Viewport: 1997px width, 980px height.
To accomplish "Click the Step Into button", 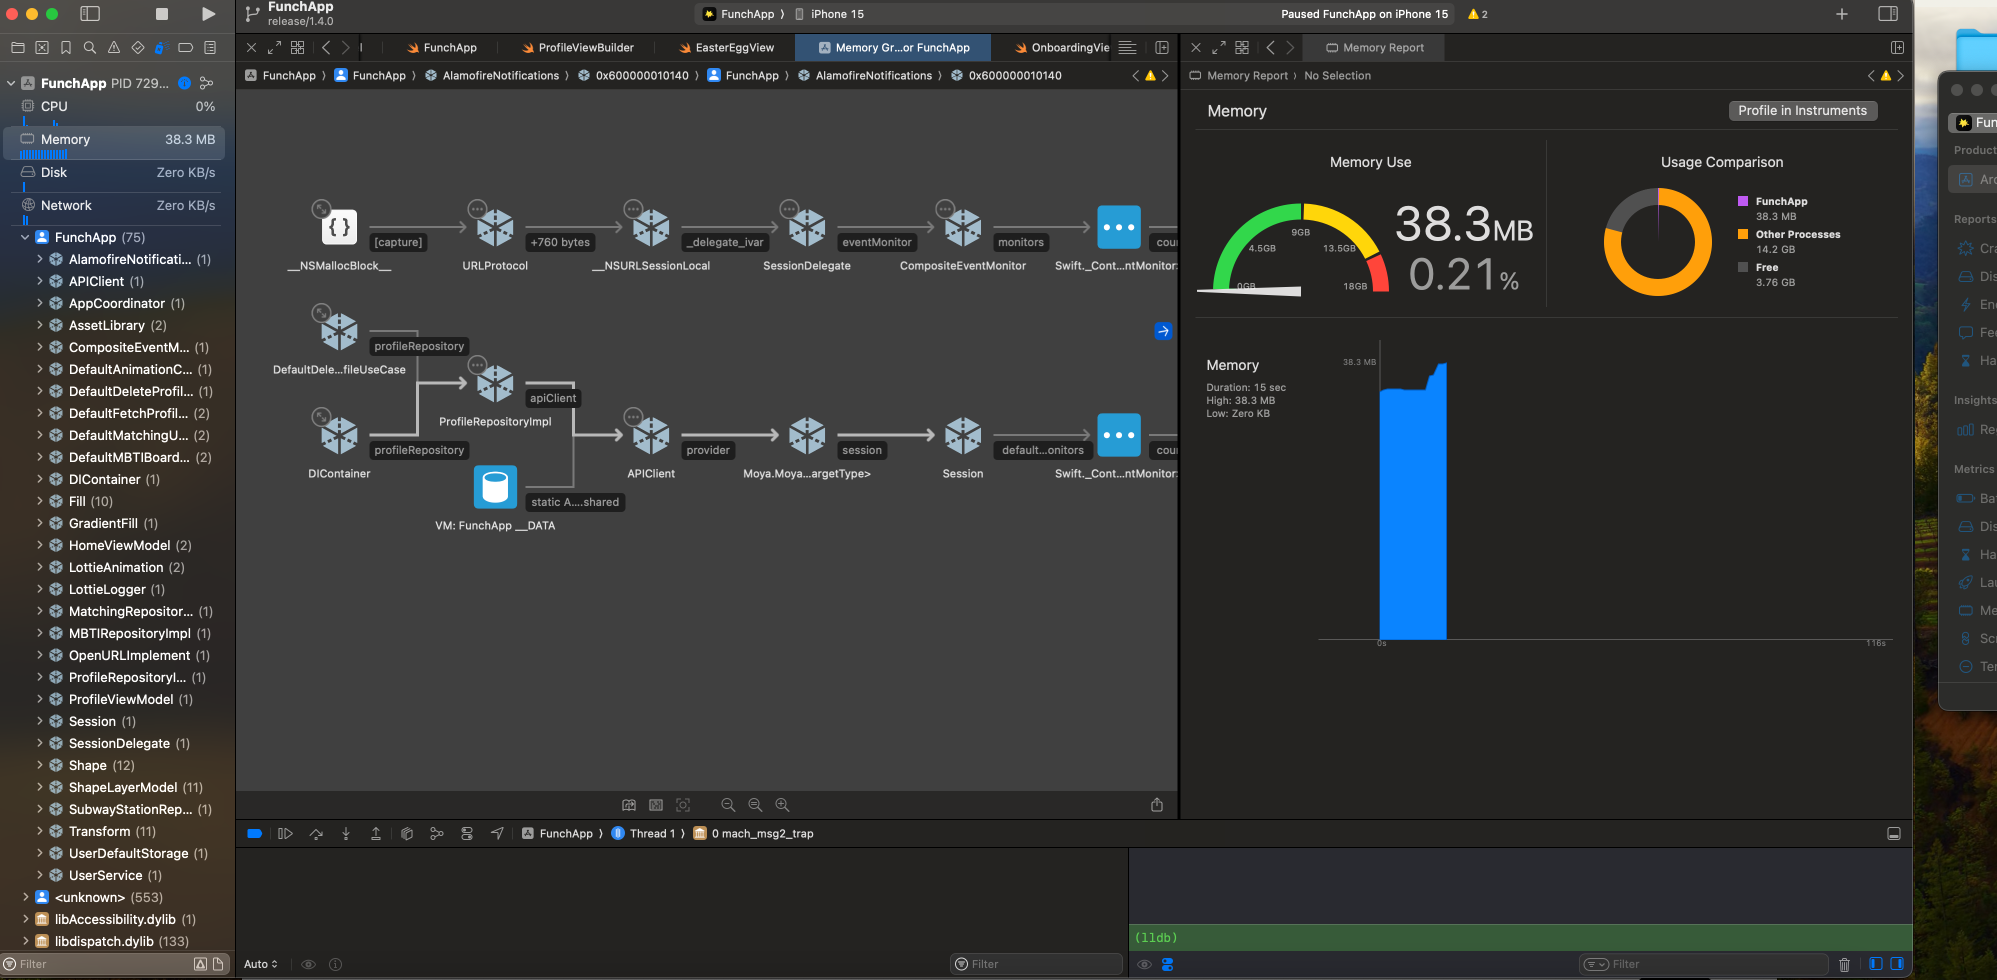I will click(x=346, y=833).
